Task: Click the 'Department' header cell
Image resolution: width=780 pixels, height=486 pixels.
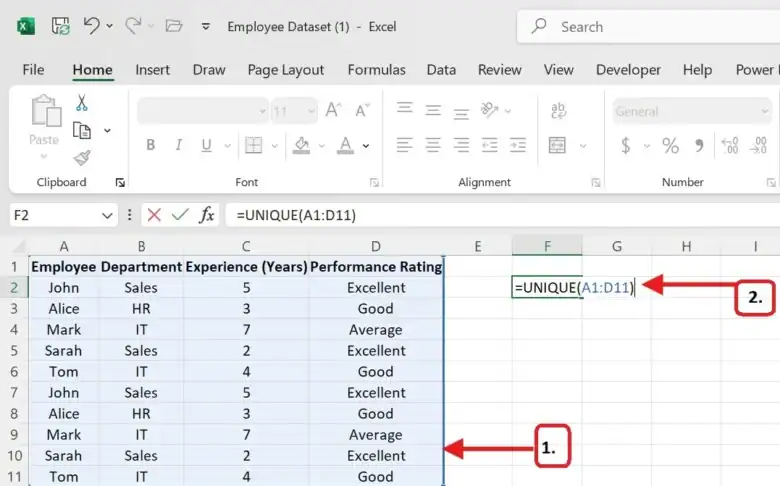Action: (x=141, y=267)
